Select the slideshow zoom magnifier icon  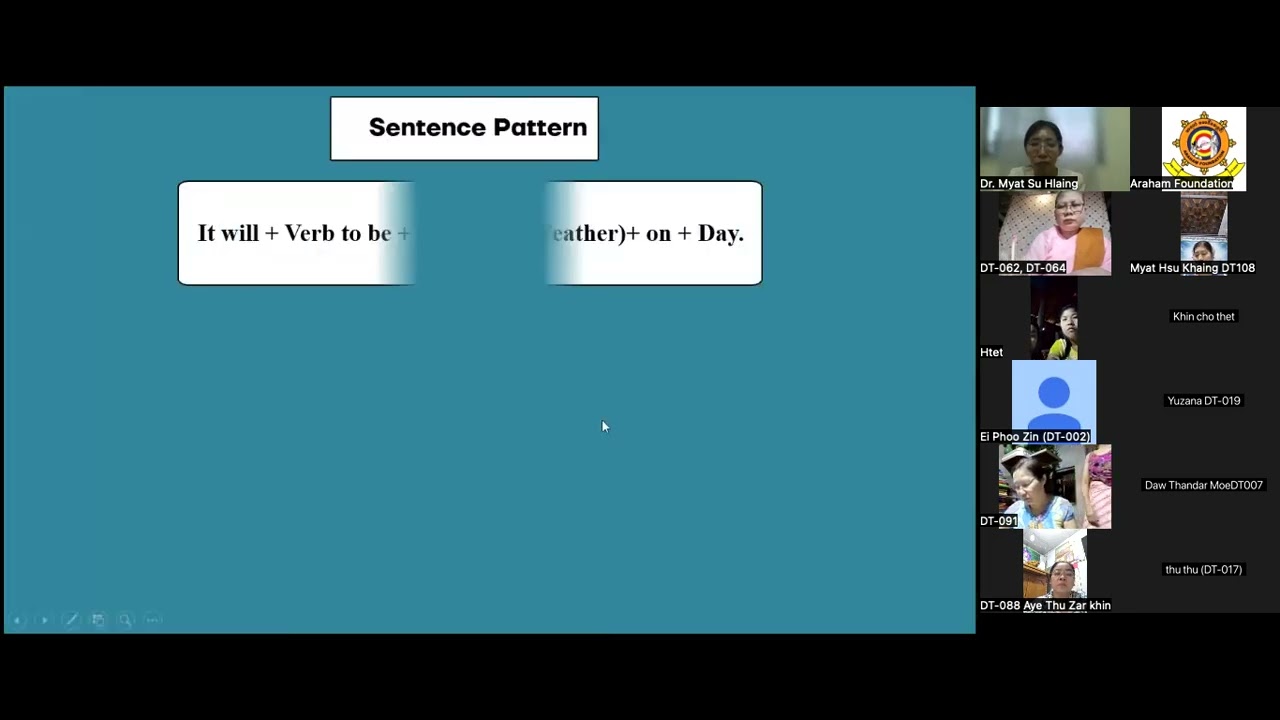[x=125, y=620]
